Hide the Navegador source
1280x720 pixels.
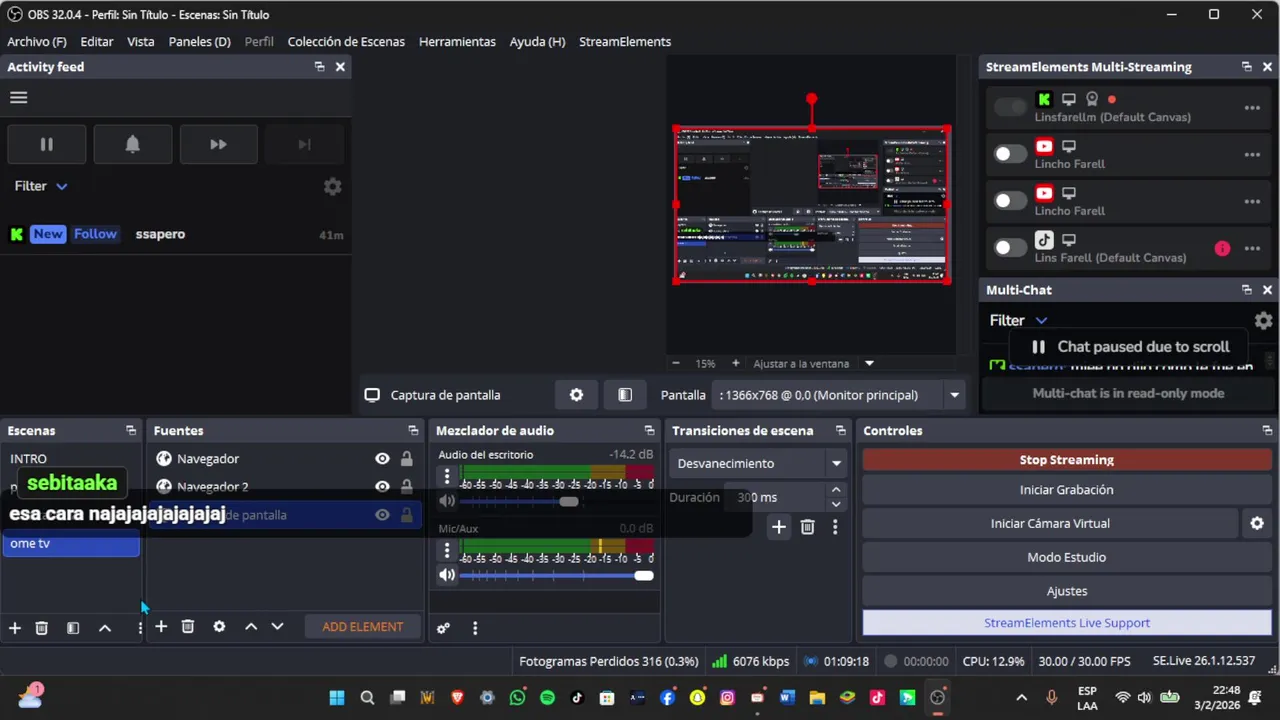pos(382,459)
